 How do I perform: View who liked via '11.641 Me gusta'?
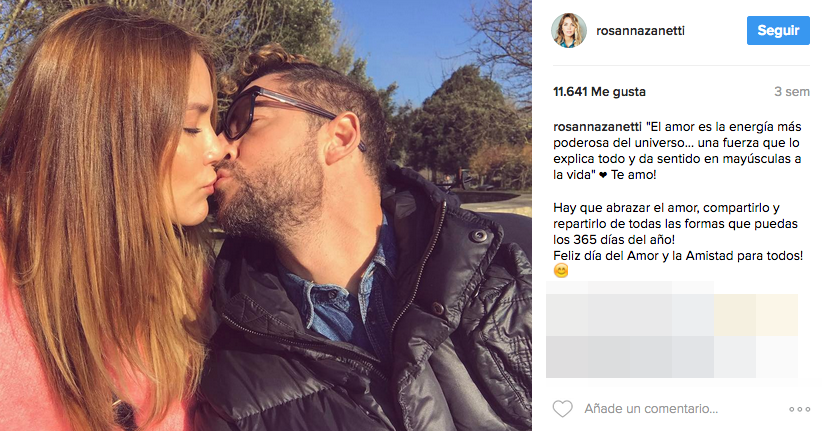[599, 92]
